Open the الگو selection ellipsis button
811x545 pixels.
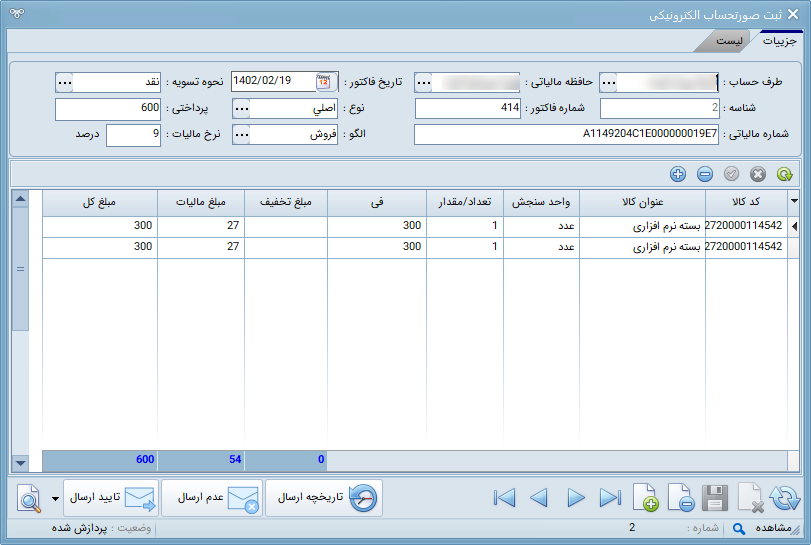[241, 135]
